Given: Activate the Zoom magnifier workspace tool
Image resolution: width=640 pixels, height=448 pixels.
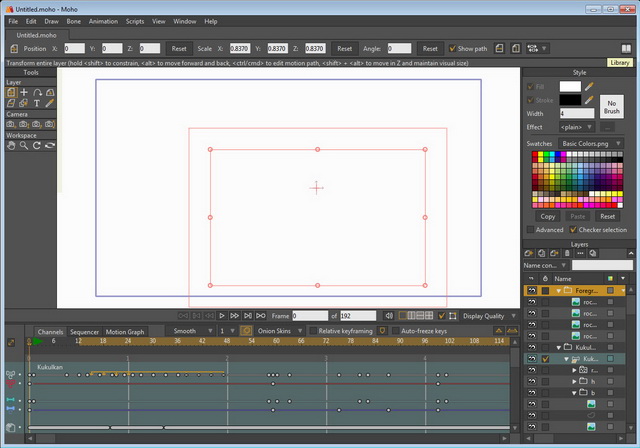Looking at the screenshot, I should tap(24, 145).
